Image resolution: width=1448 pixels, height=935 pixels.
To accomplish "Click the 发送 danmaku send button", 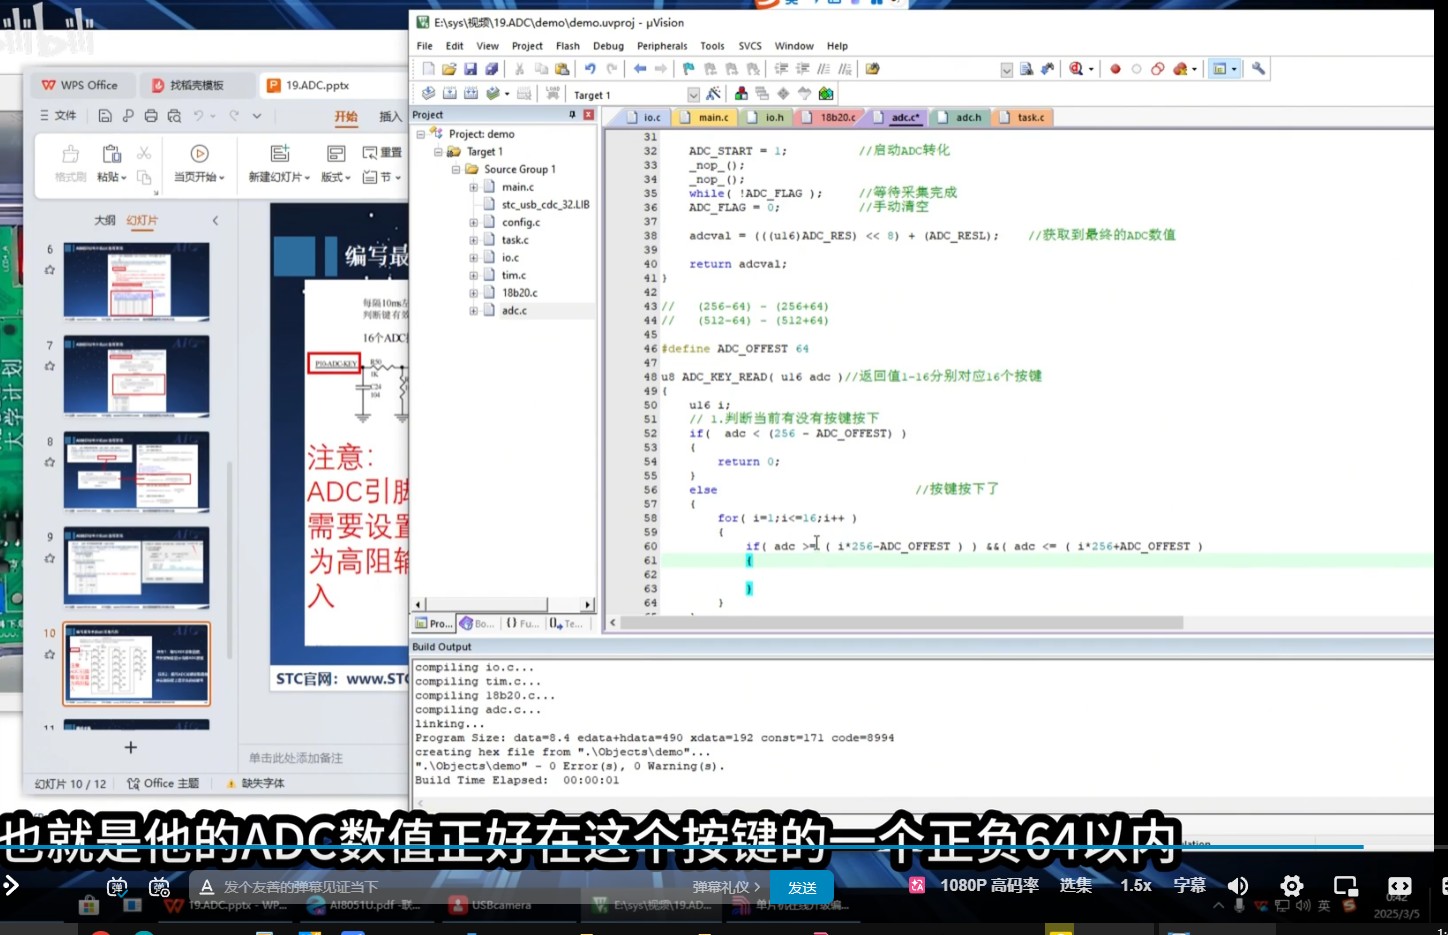I will [x=802, y=886].
